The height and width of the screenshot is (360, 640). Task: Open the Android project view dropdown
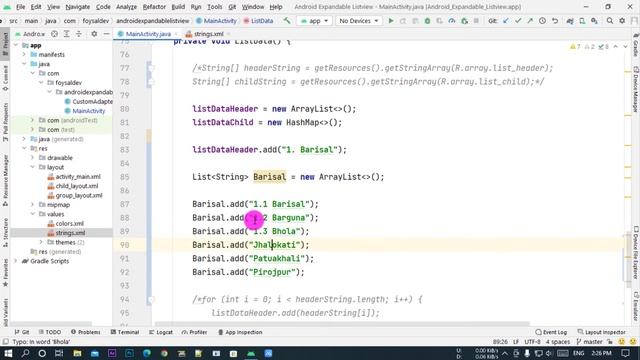coord(30,34)
